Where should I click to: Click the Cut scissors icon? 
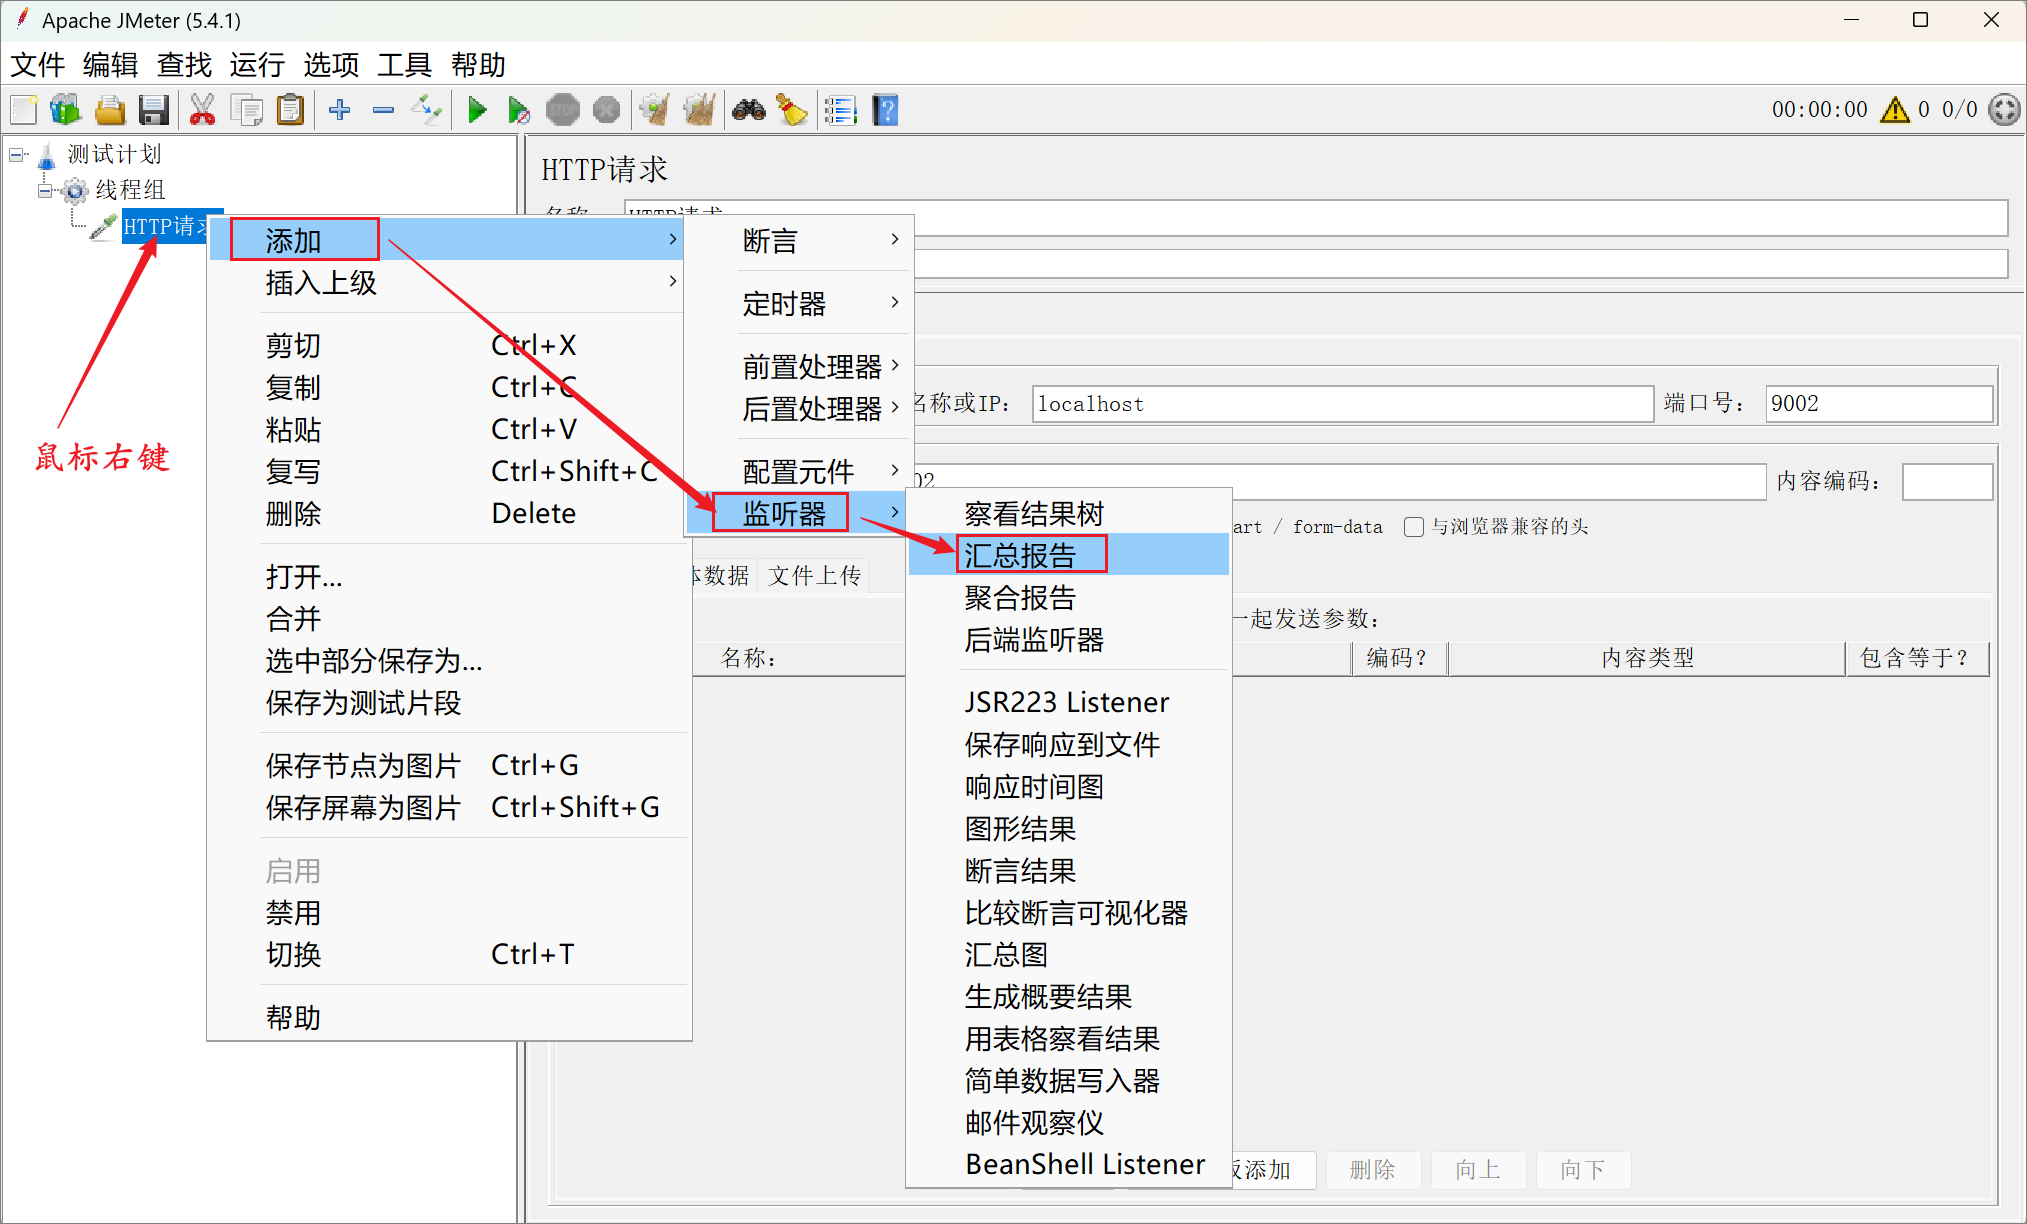coord(202,110)
